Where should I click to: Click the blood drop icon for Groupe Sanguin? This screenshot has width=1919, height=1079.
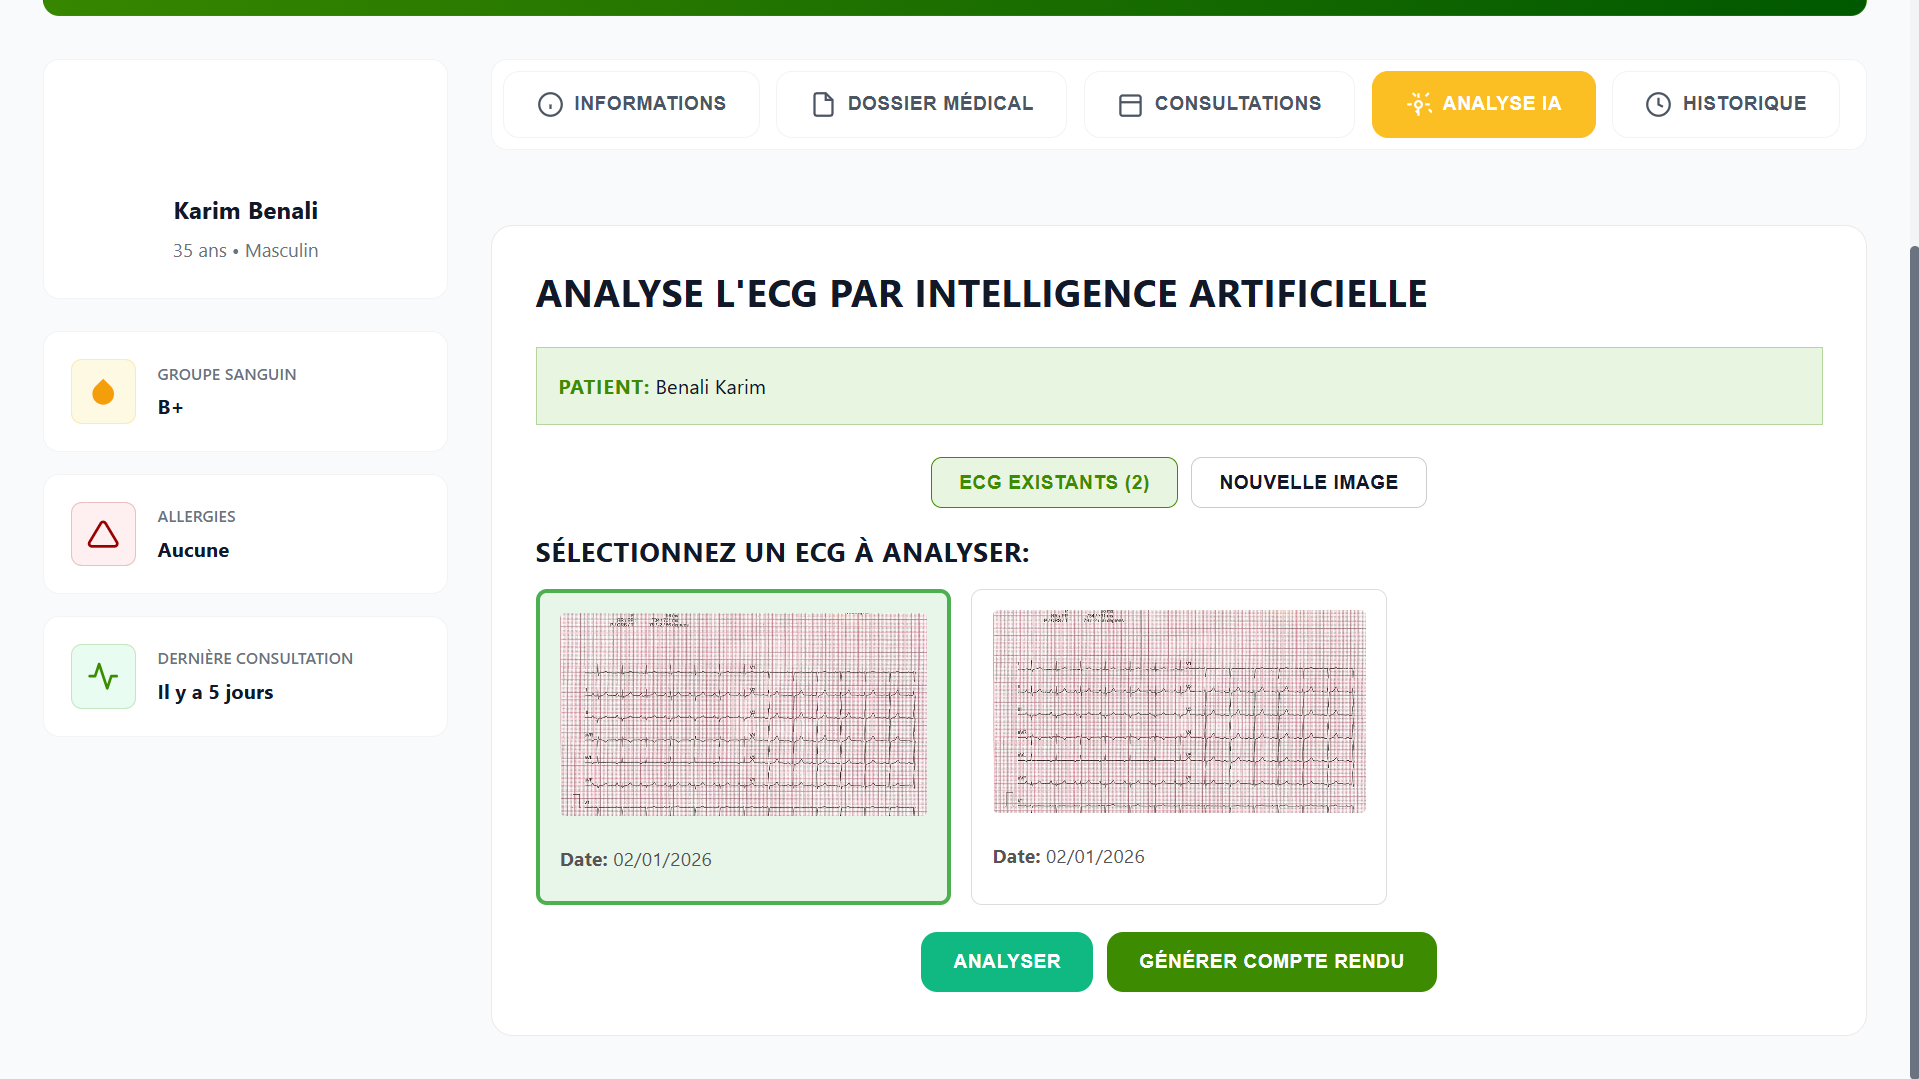pyautogui.click(x=103, y=392)
